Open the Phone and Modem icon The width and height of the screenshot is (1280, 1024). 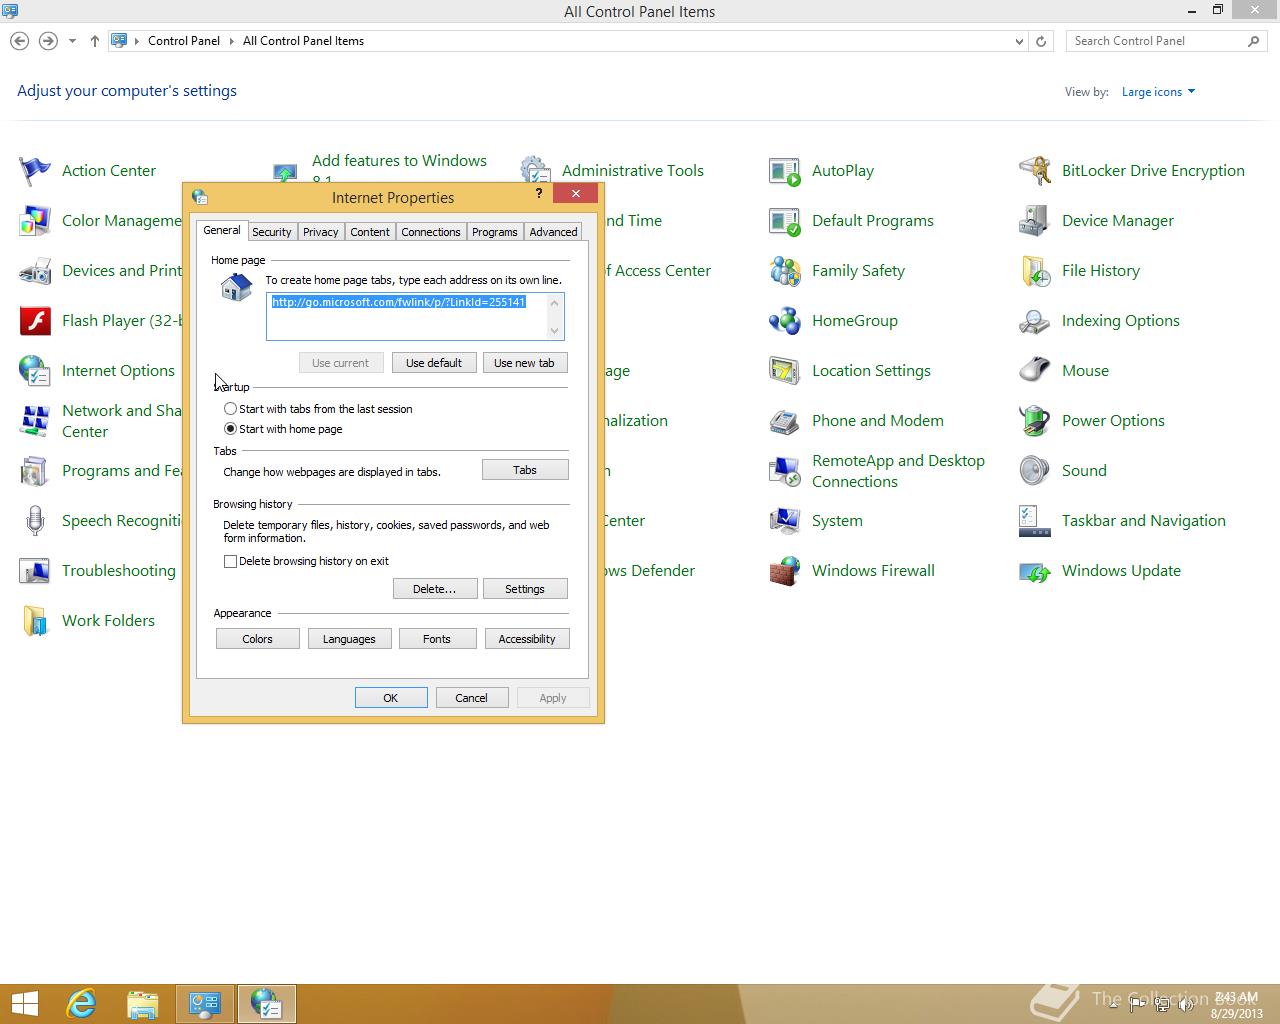pyautogui.click(x=785, y=421)
